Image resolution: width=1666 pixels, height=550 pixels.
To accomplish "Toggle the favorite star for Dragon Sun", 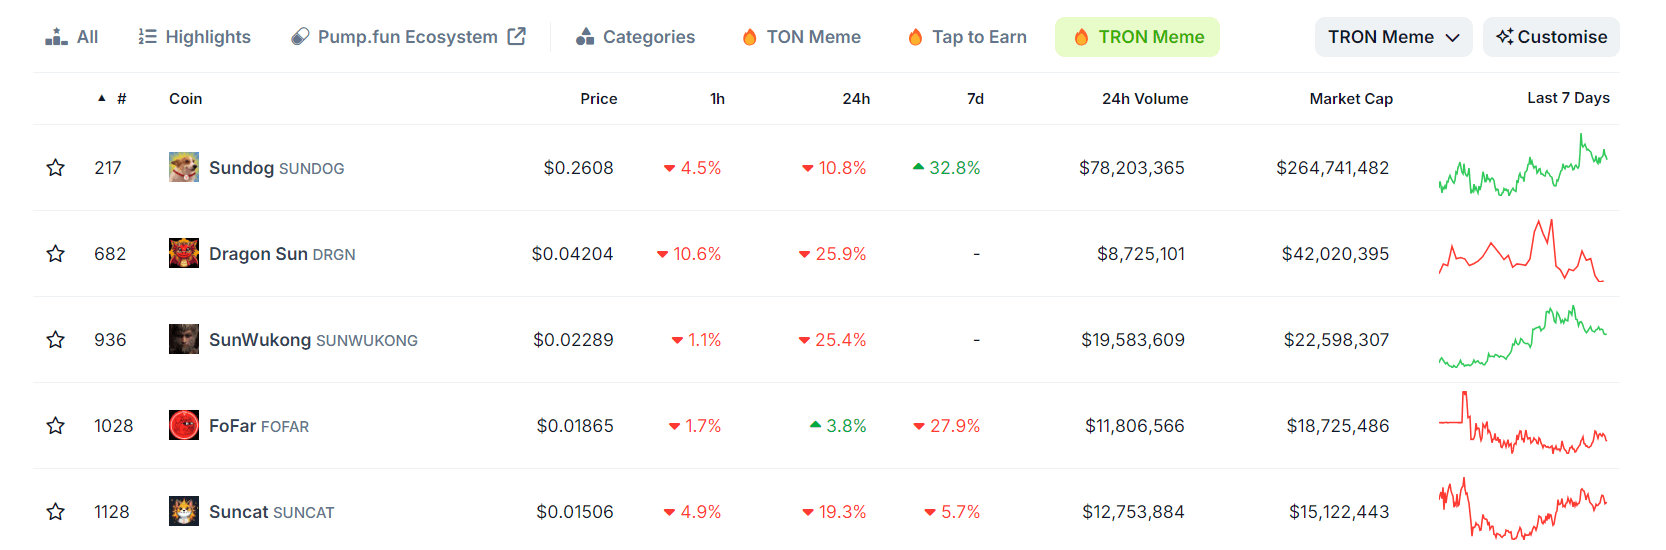I will pos(56,254).
